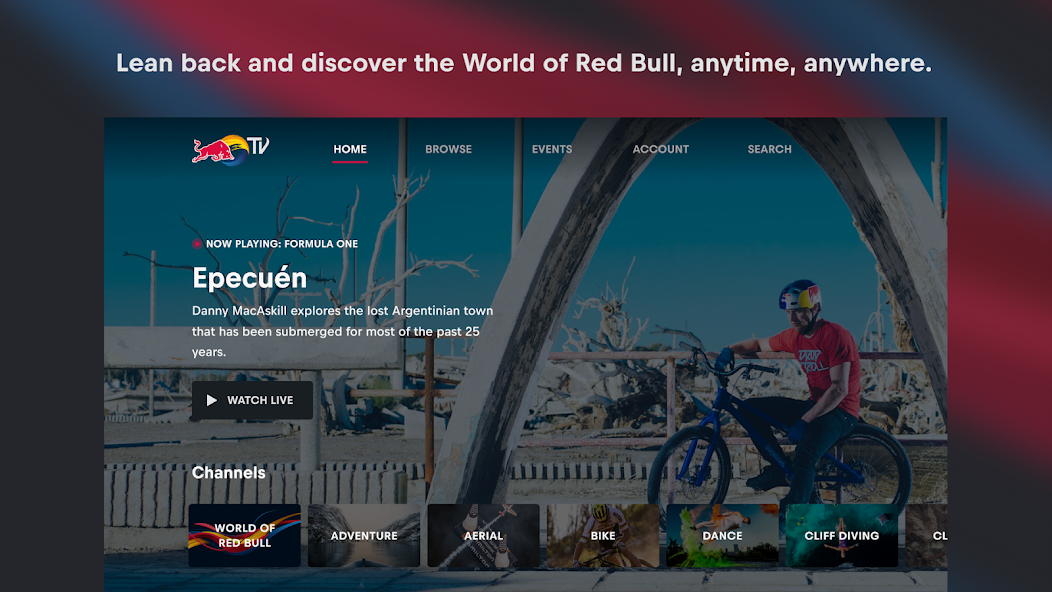The width and height of the screenshot is (1052, 592).
Task: Open the World of Red Bull channel
Action: click(244, 536)
